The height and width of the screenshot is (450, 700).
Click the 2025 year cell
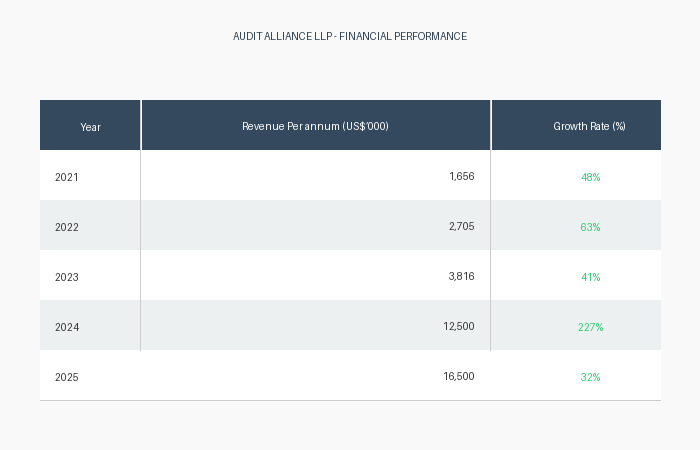click(66, 377)
